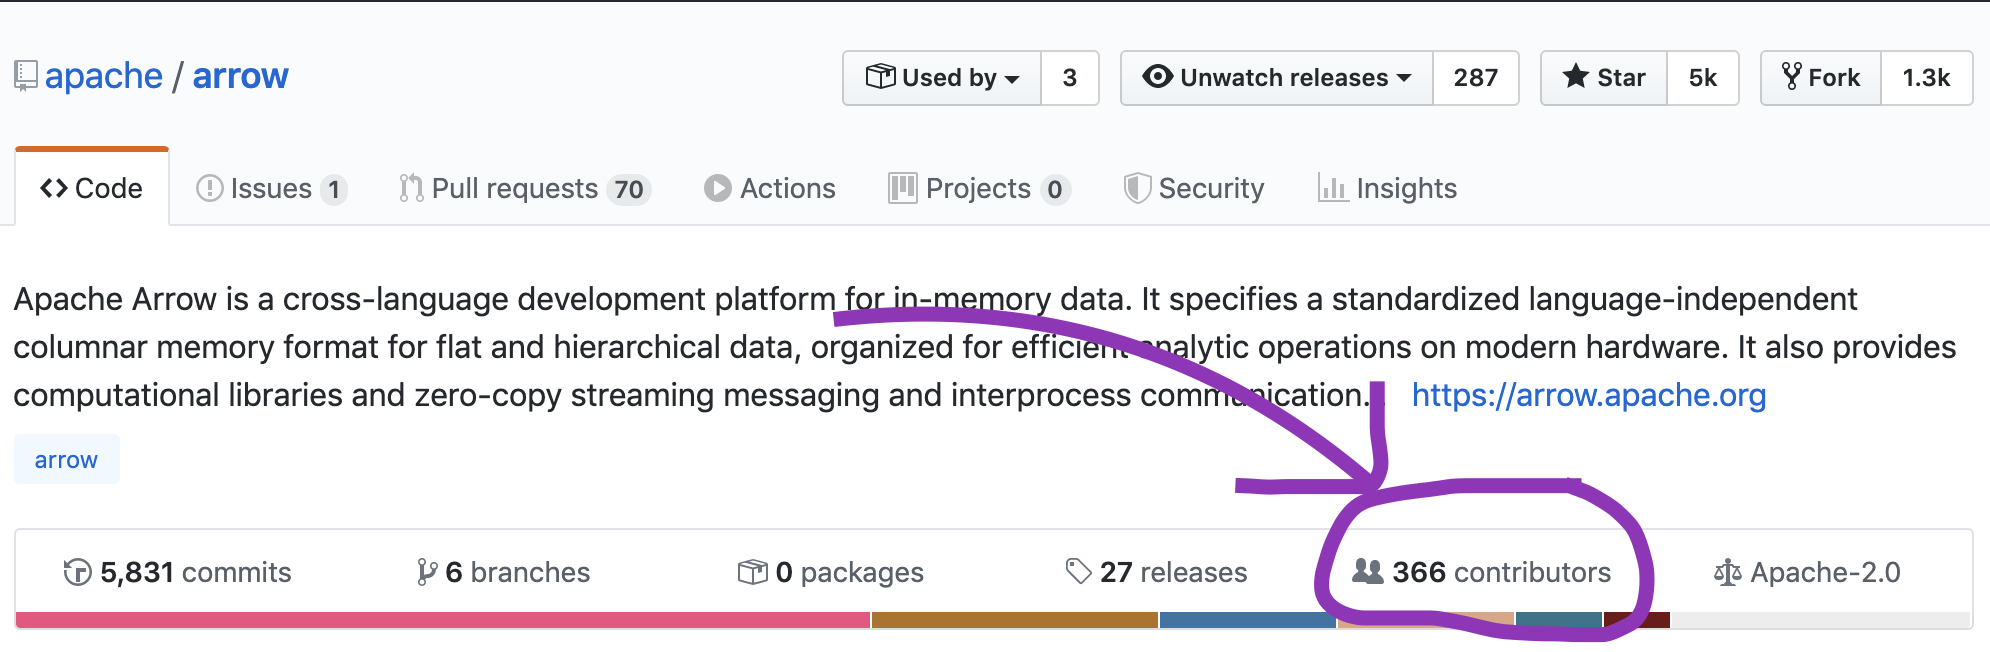Click the arrow topic tag
This screenshot has width=1990, height=652.
[x=67, y=459]
